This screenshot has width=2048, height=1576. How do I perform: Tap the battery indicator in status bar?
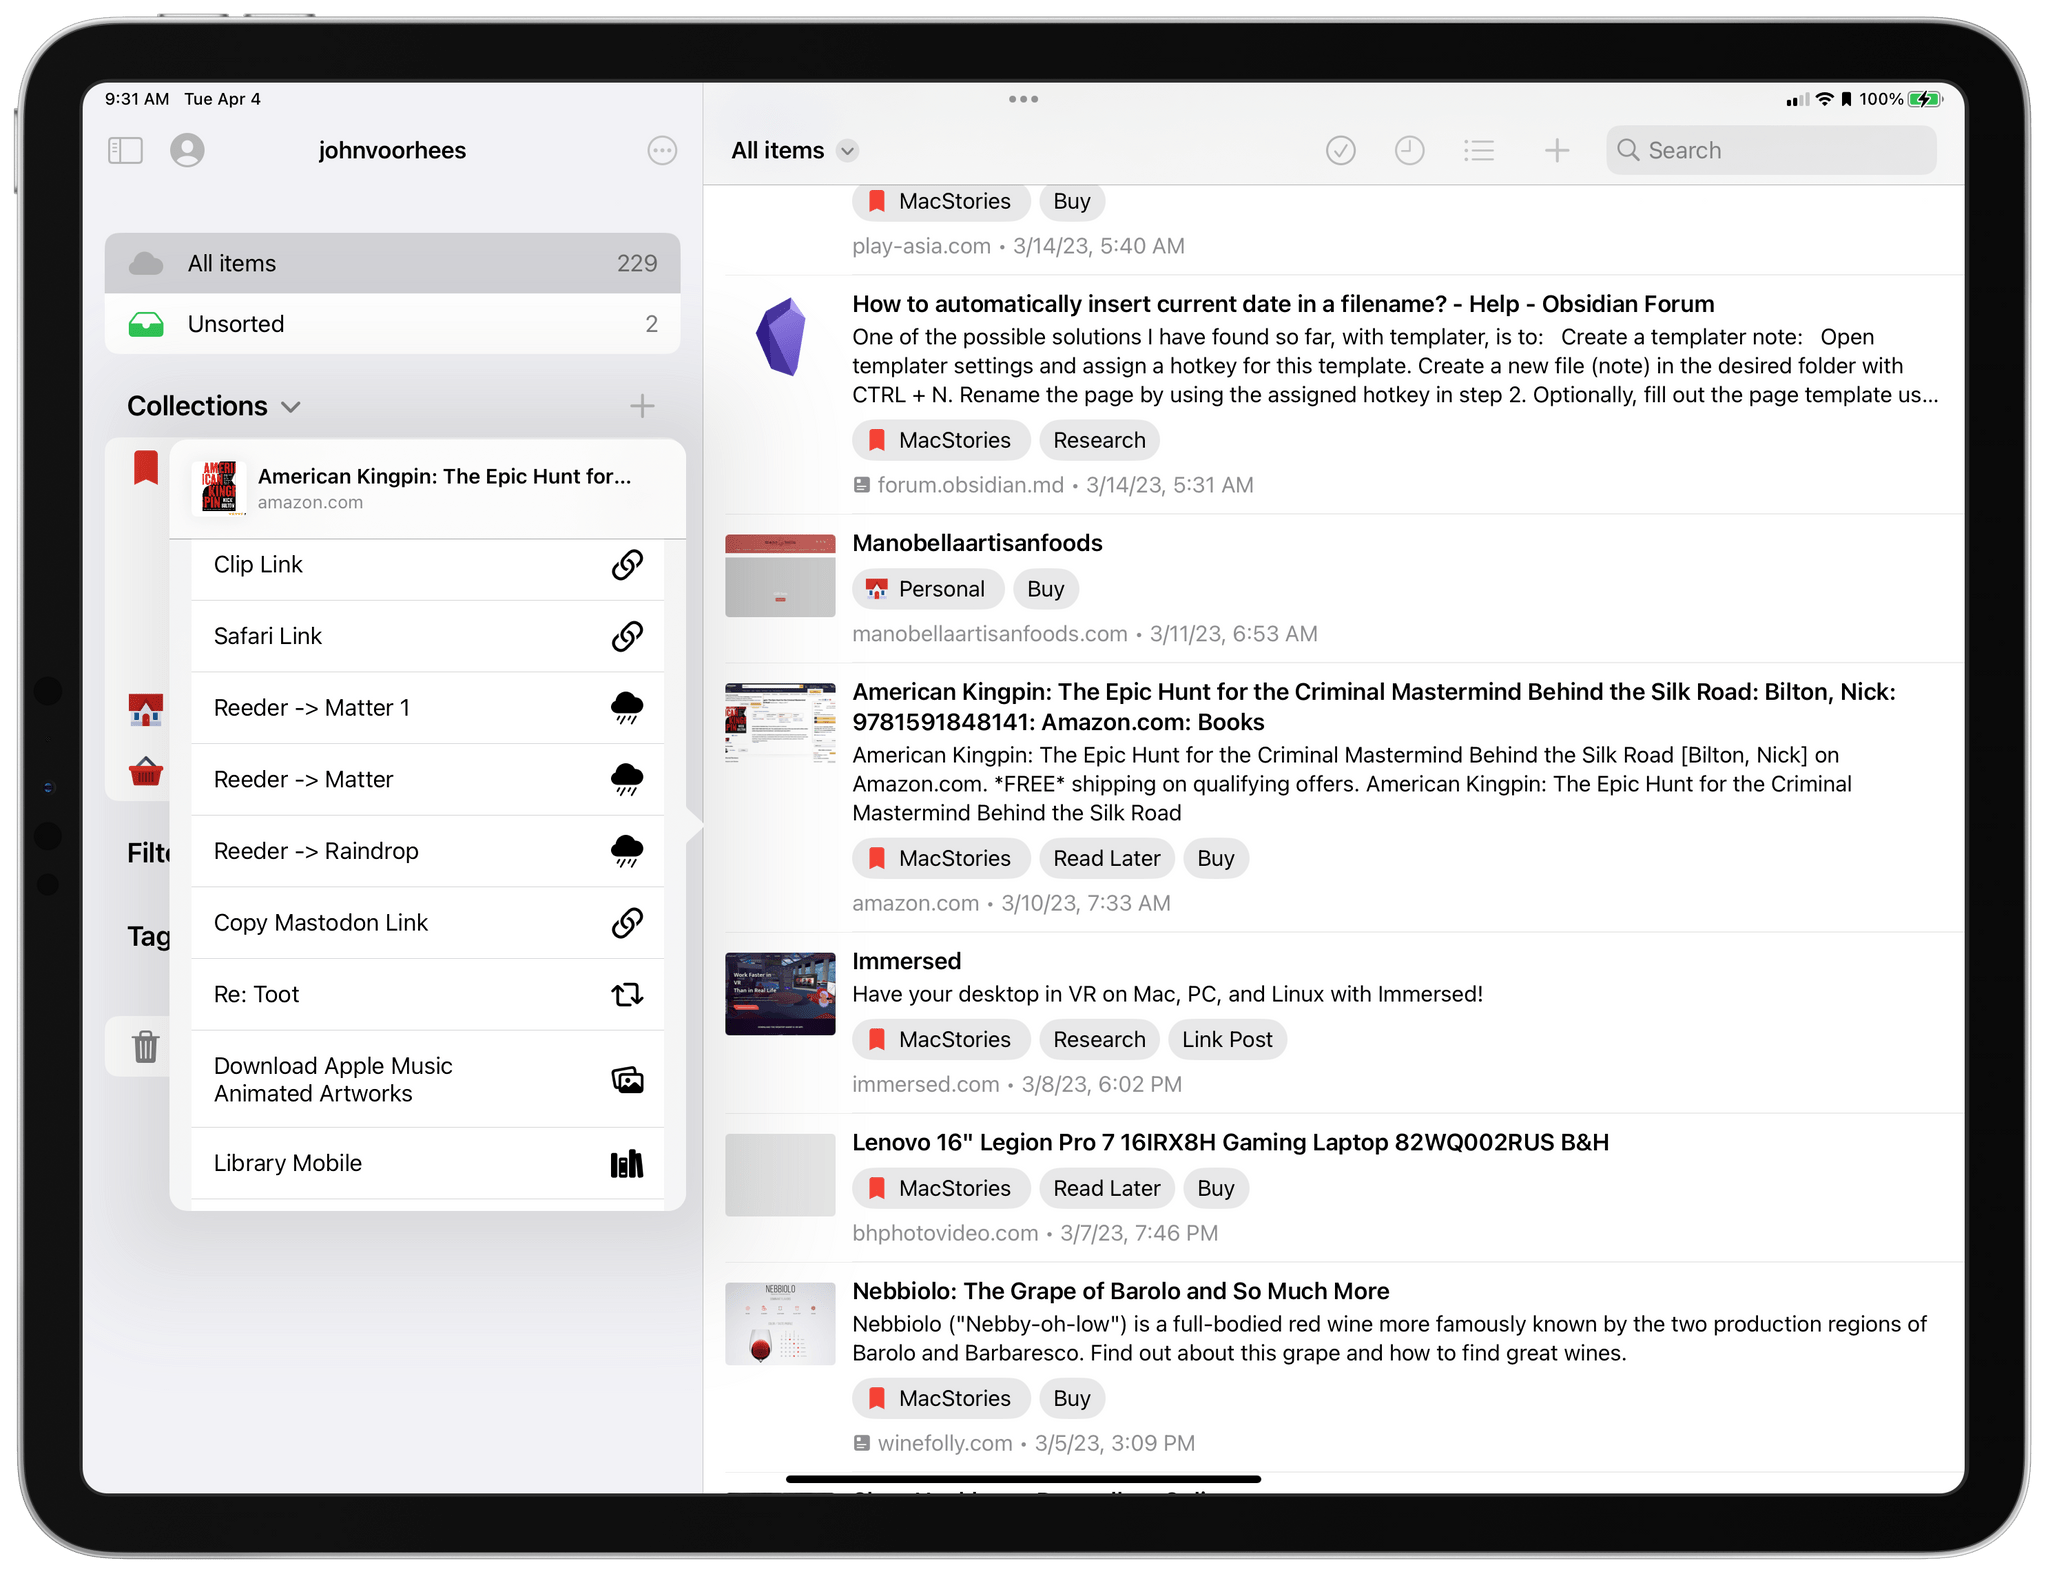[x=1925, y=99]
